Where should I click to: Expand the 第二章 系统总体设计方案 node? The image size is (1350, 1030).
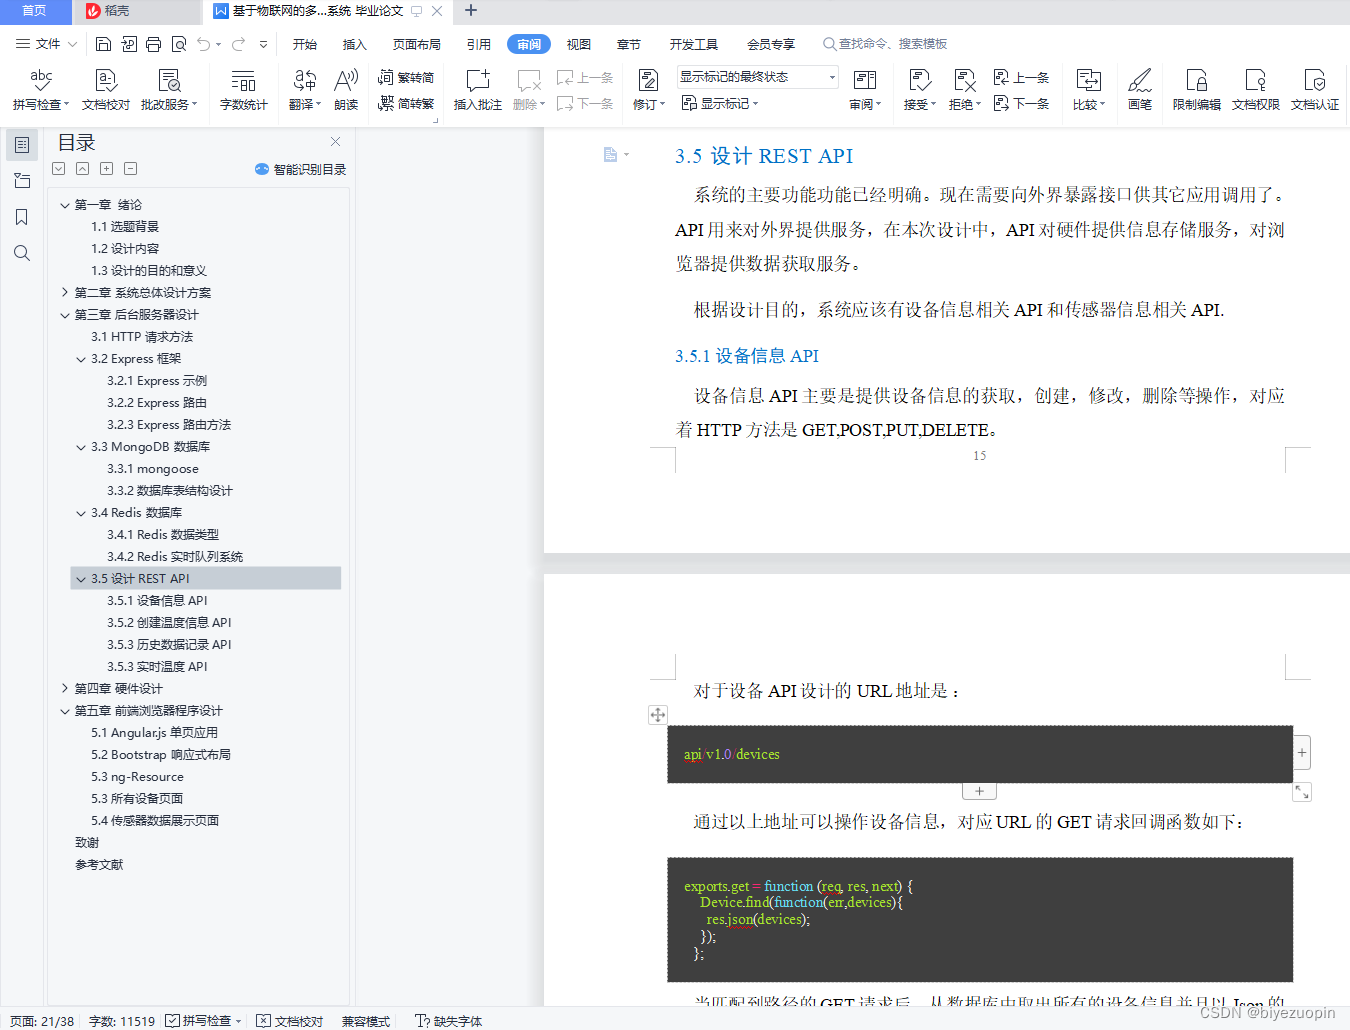point(65,293)
